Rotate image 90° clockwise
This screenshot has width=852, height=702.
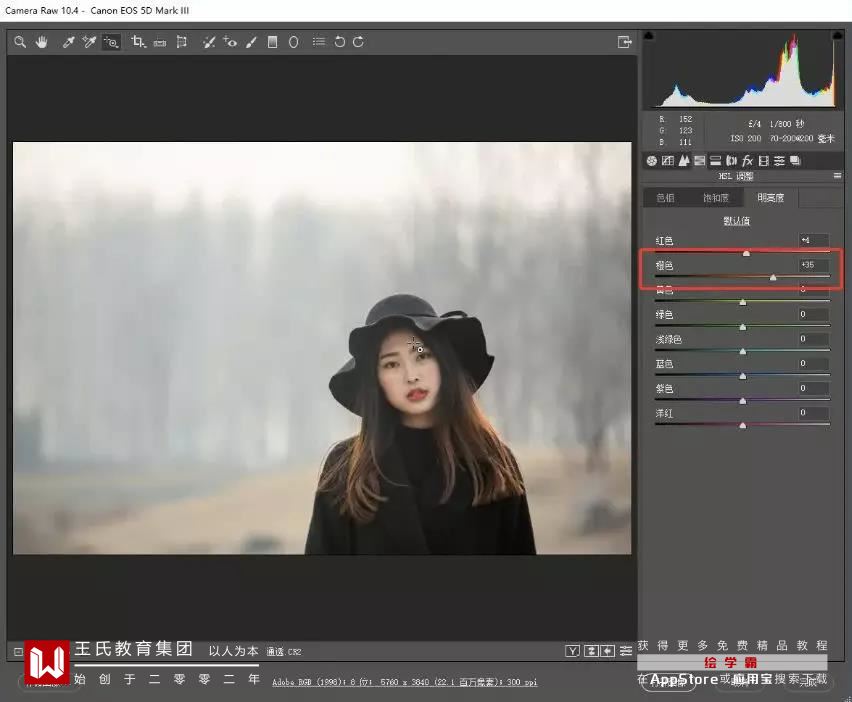coord(358,42)
